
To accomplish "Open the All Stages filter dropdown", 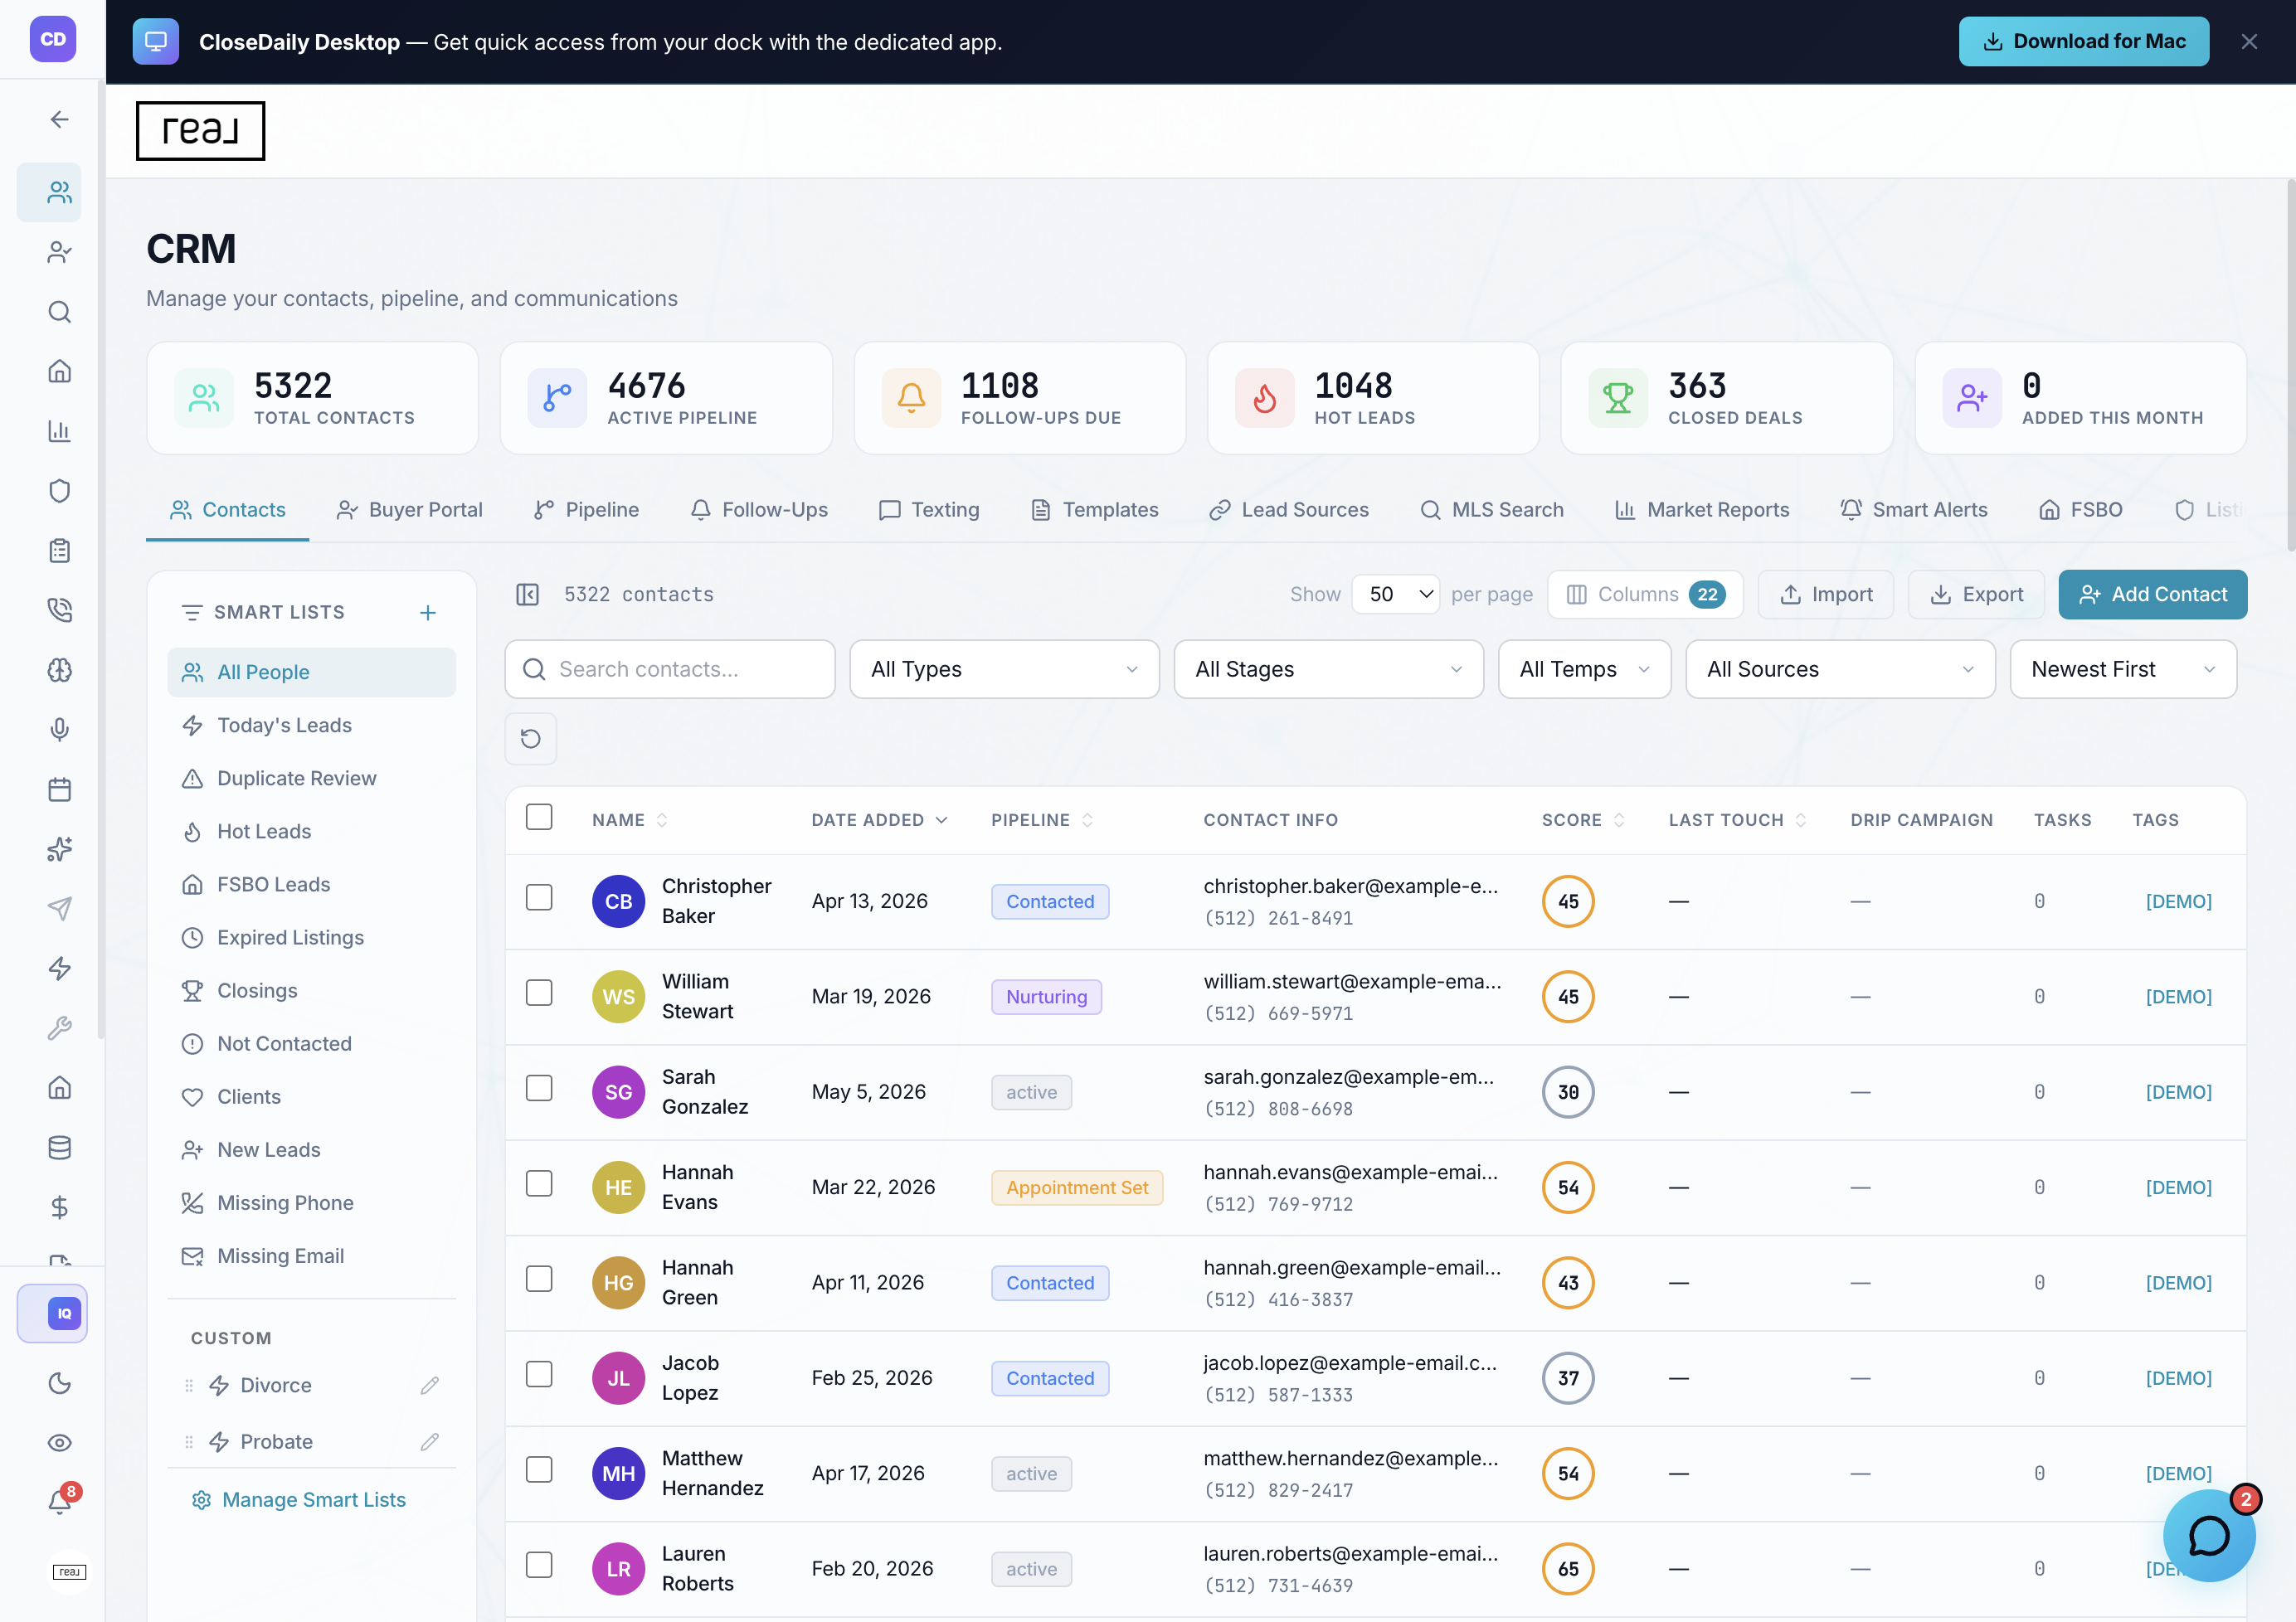I will pos(1328,670).
